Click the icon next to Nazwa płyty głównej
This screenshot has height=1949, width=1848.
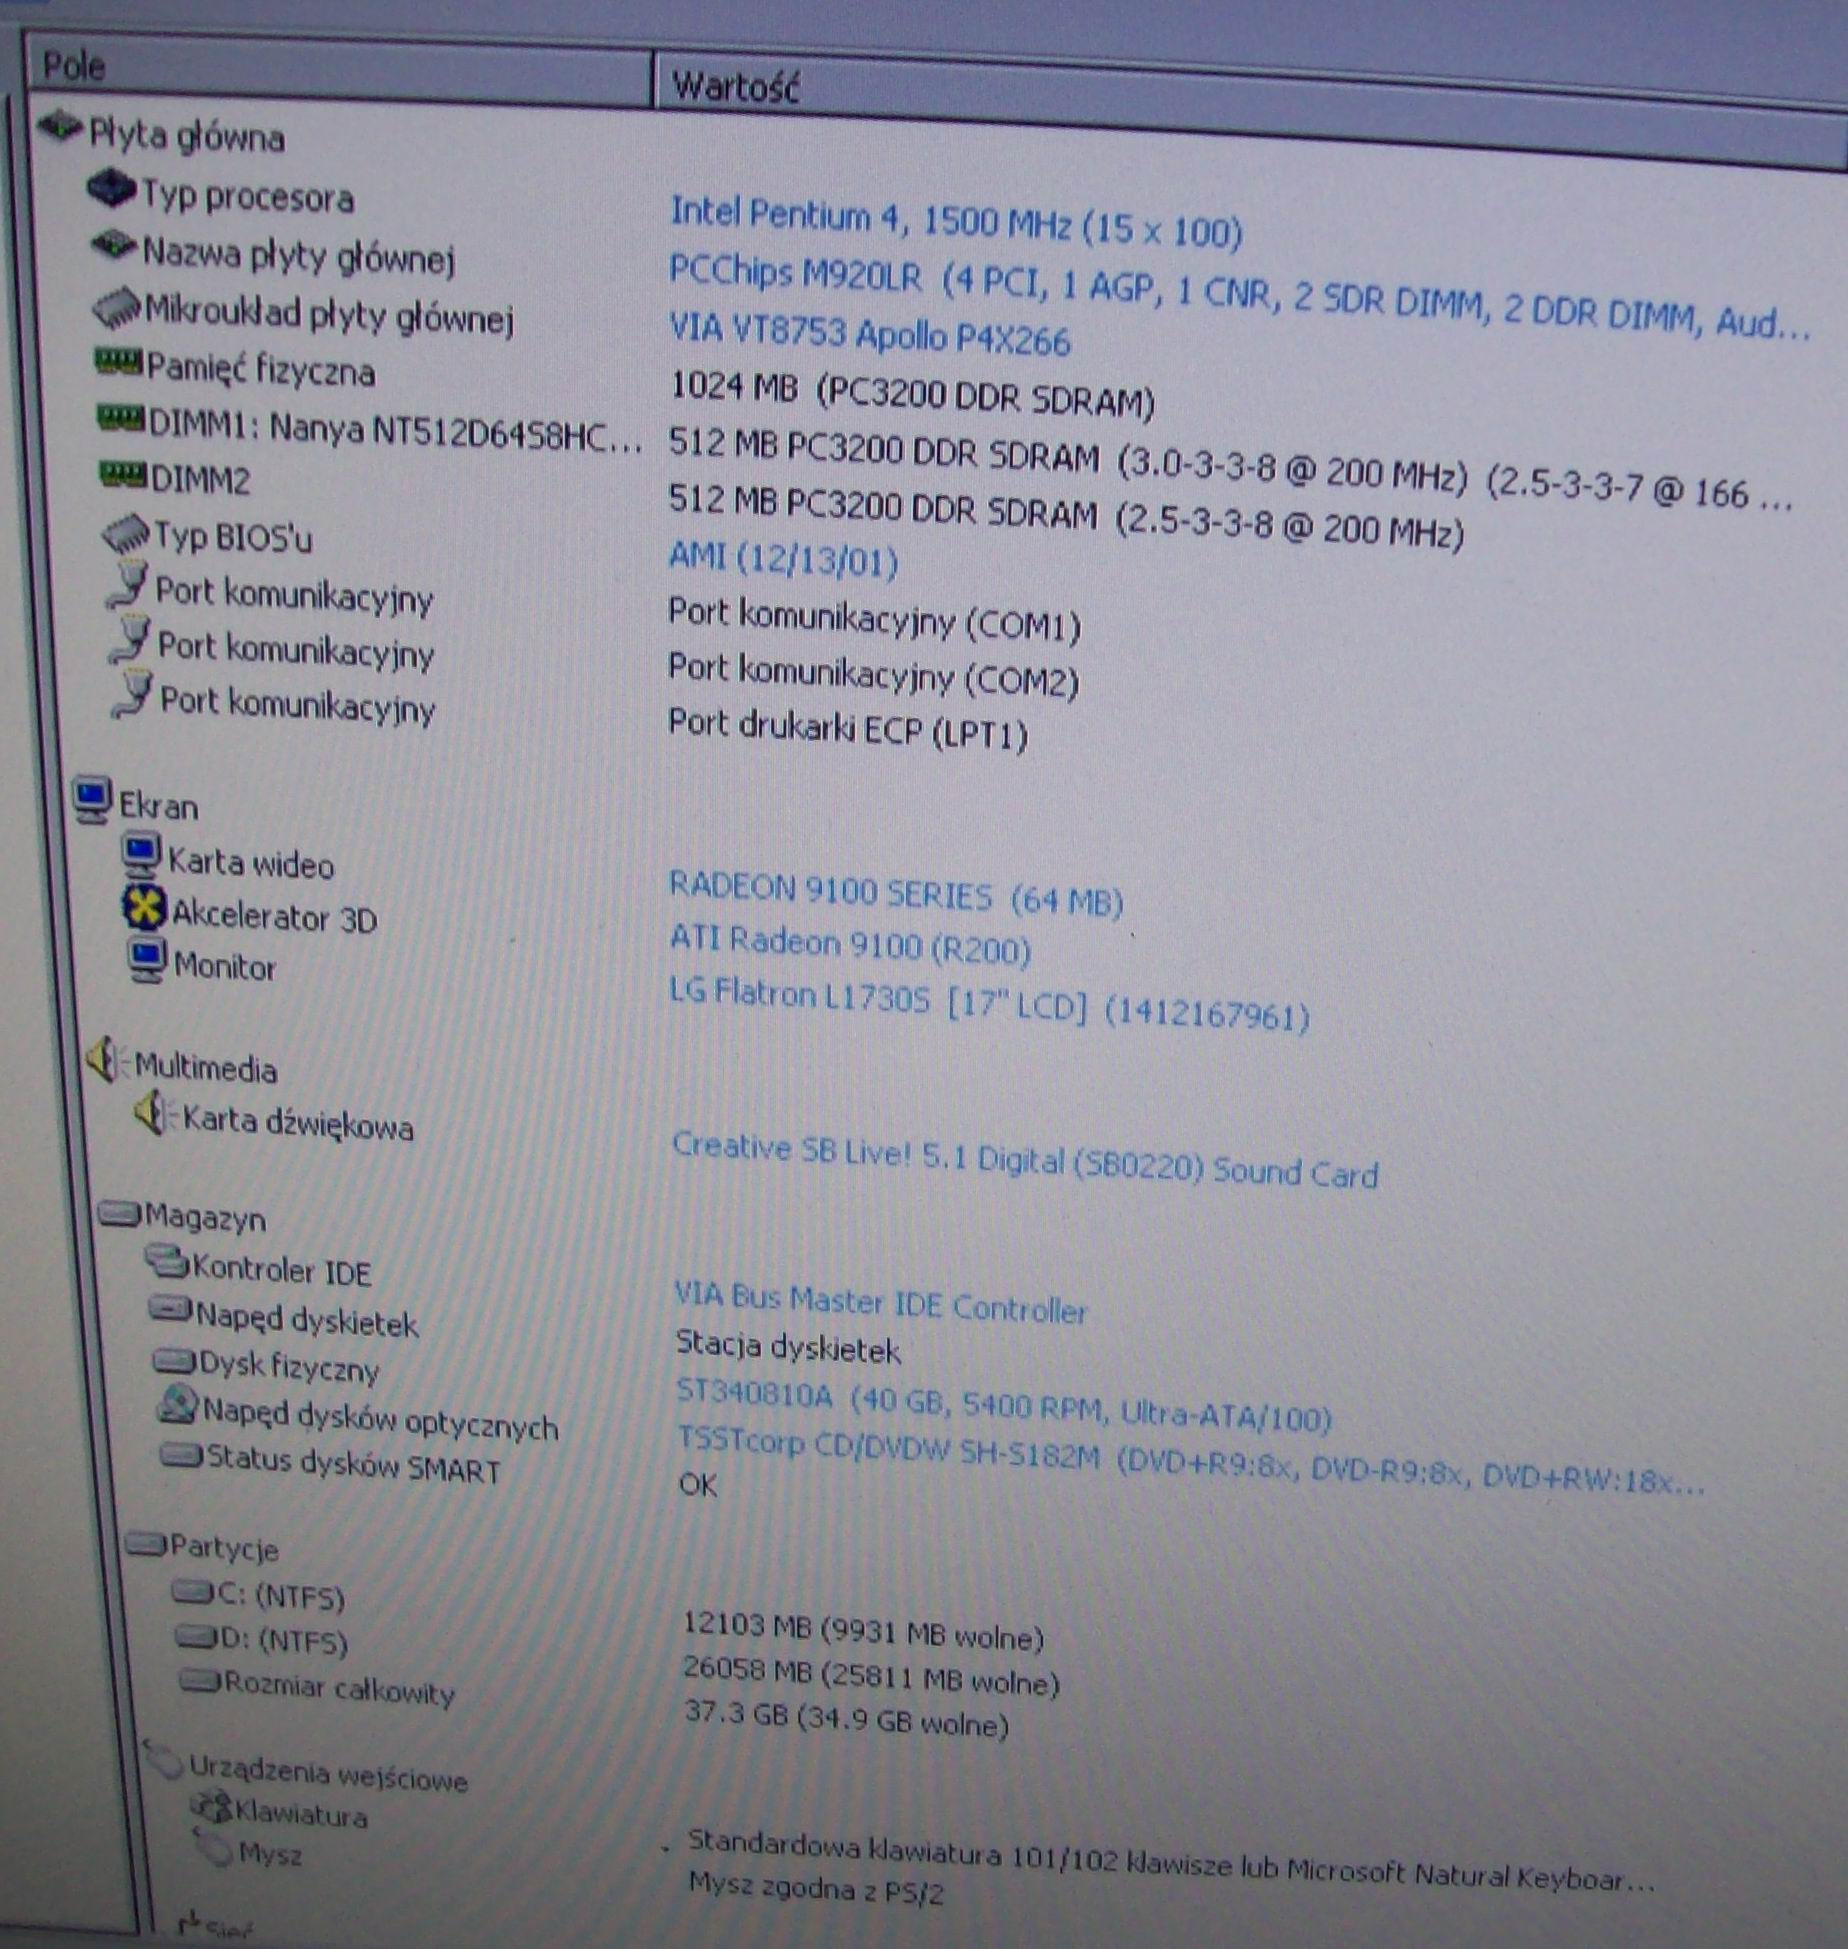click(113, 244)
